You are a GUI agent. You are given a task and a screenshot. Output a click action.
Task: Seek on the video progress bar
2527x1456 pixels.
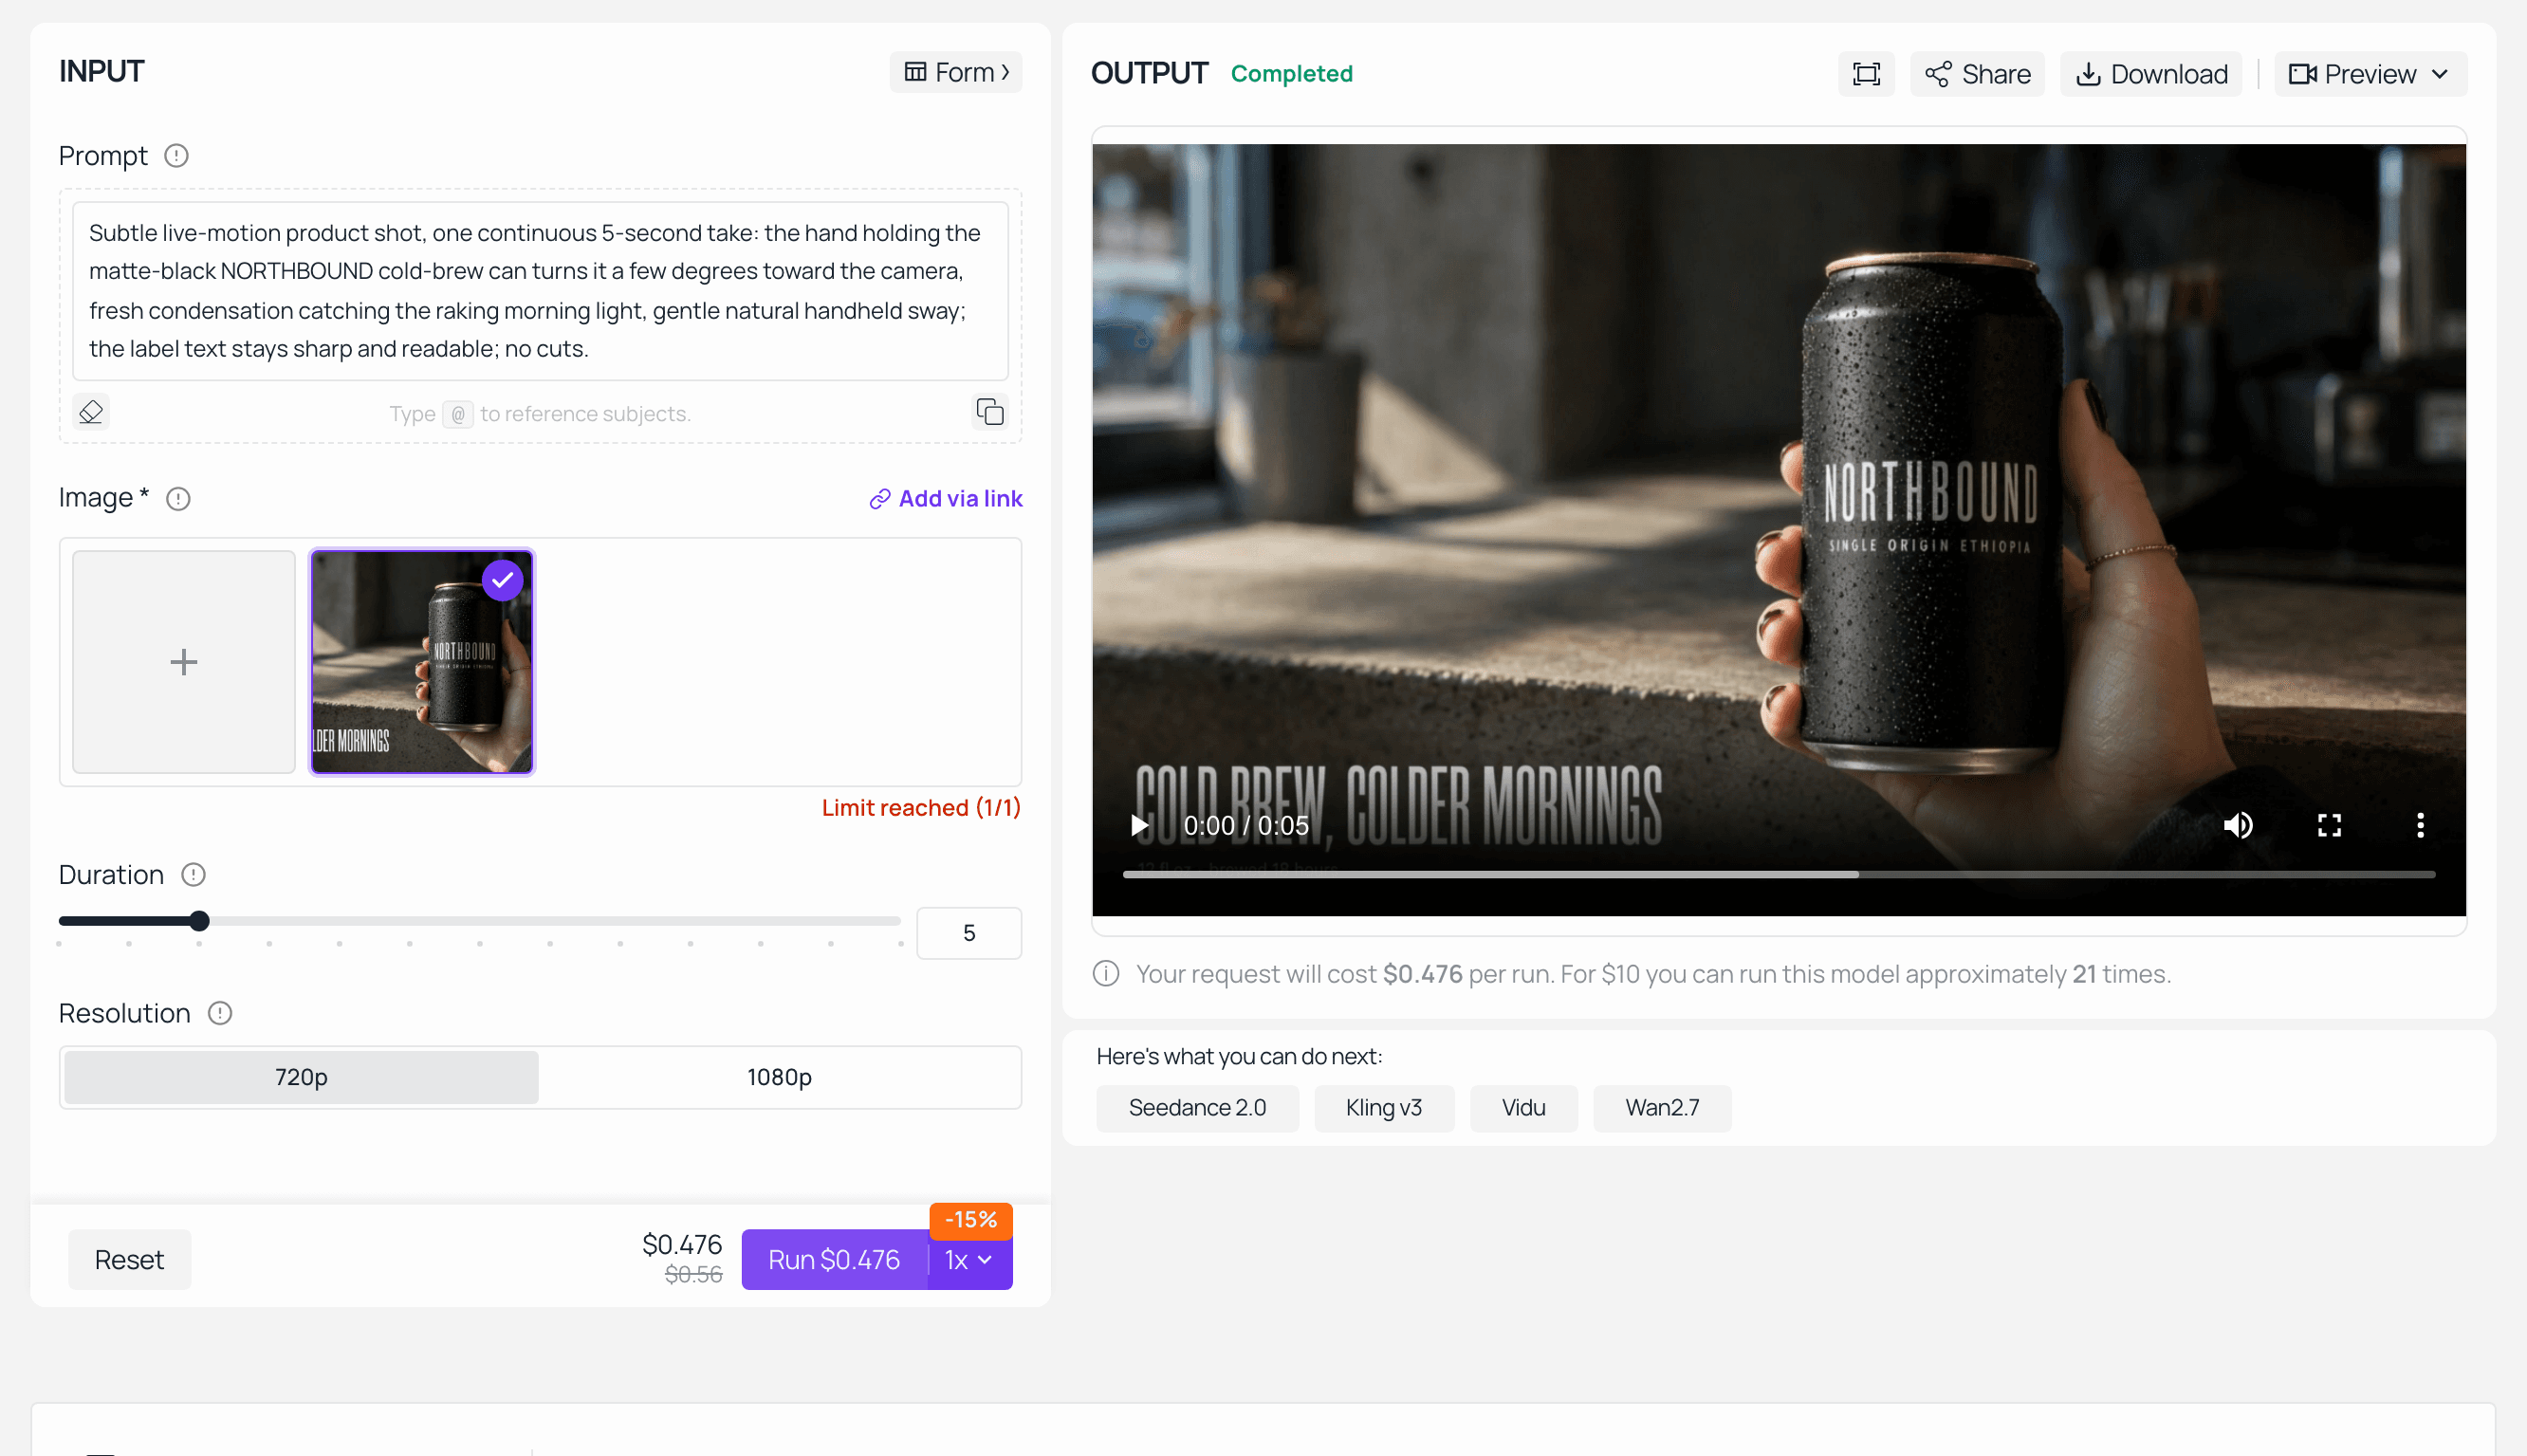(1778, 874)
